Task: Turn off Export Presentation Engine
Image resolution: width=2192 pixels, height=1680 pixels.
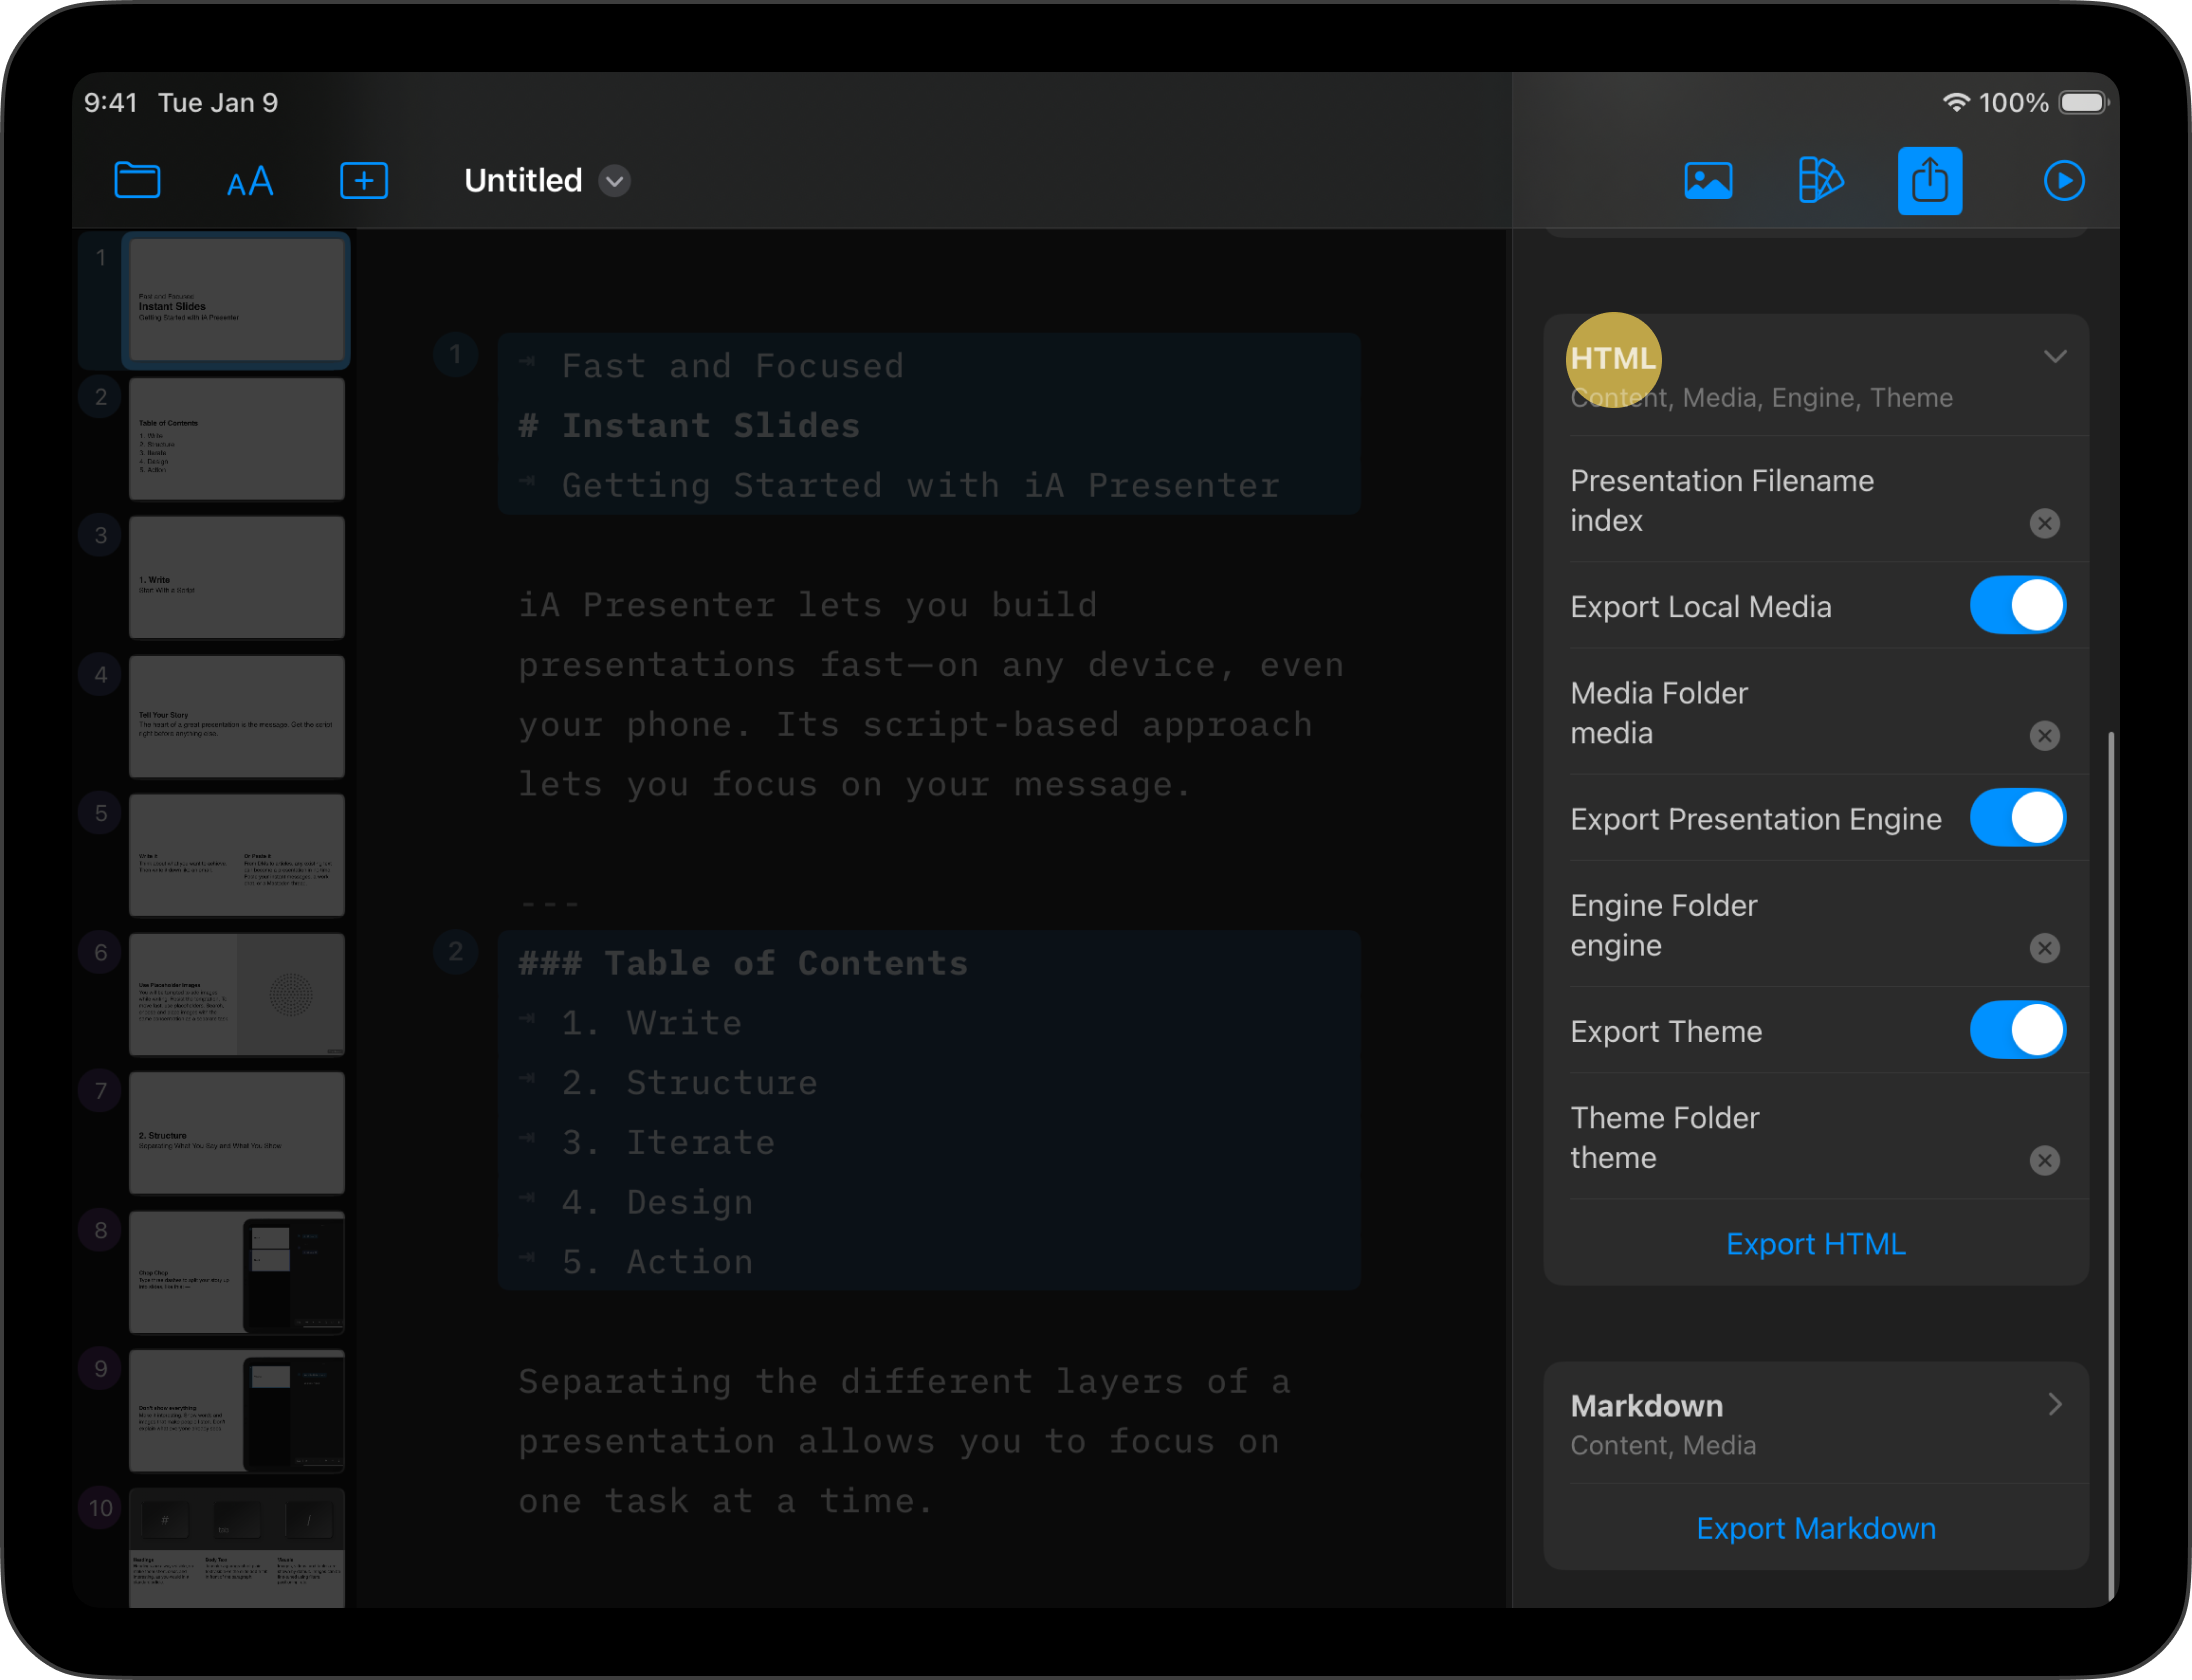Action: coord(2017,818)
